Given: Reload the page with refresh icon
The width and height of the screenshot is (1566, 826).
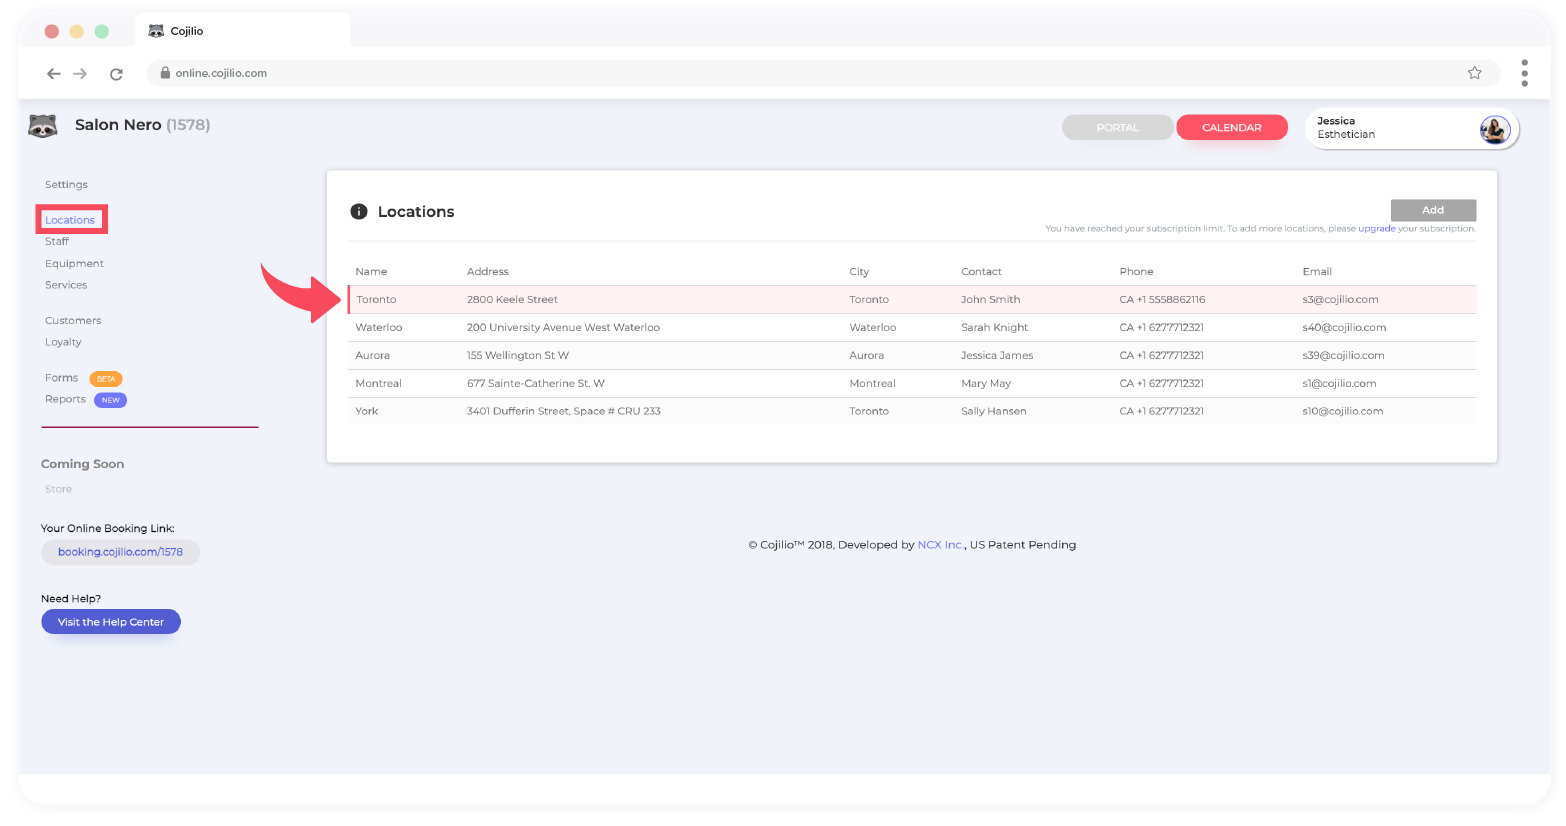Looking at the screenshot, I should coord(116,74).
